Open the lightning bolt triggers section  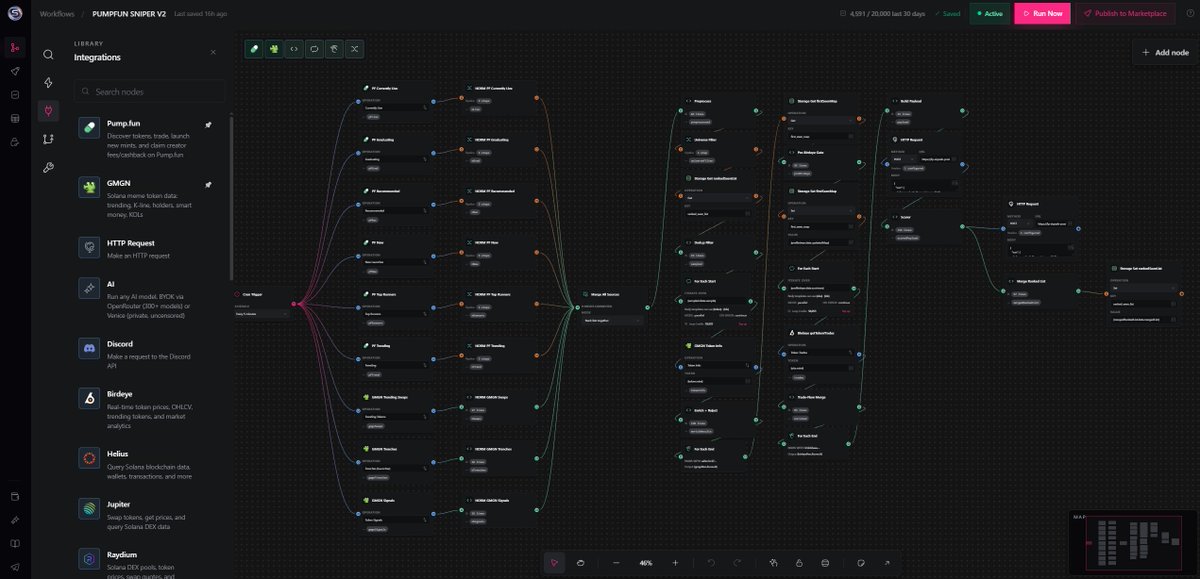pyautogui.click(x=48, y=82)
